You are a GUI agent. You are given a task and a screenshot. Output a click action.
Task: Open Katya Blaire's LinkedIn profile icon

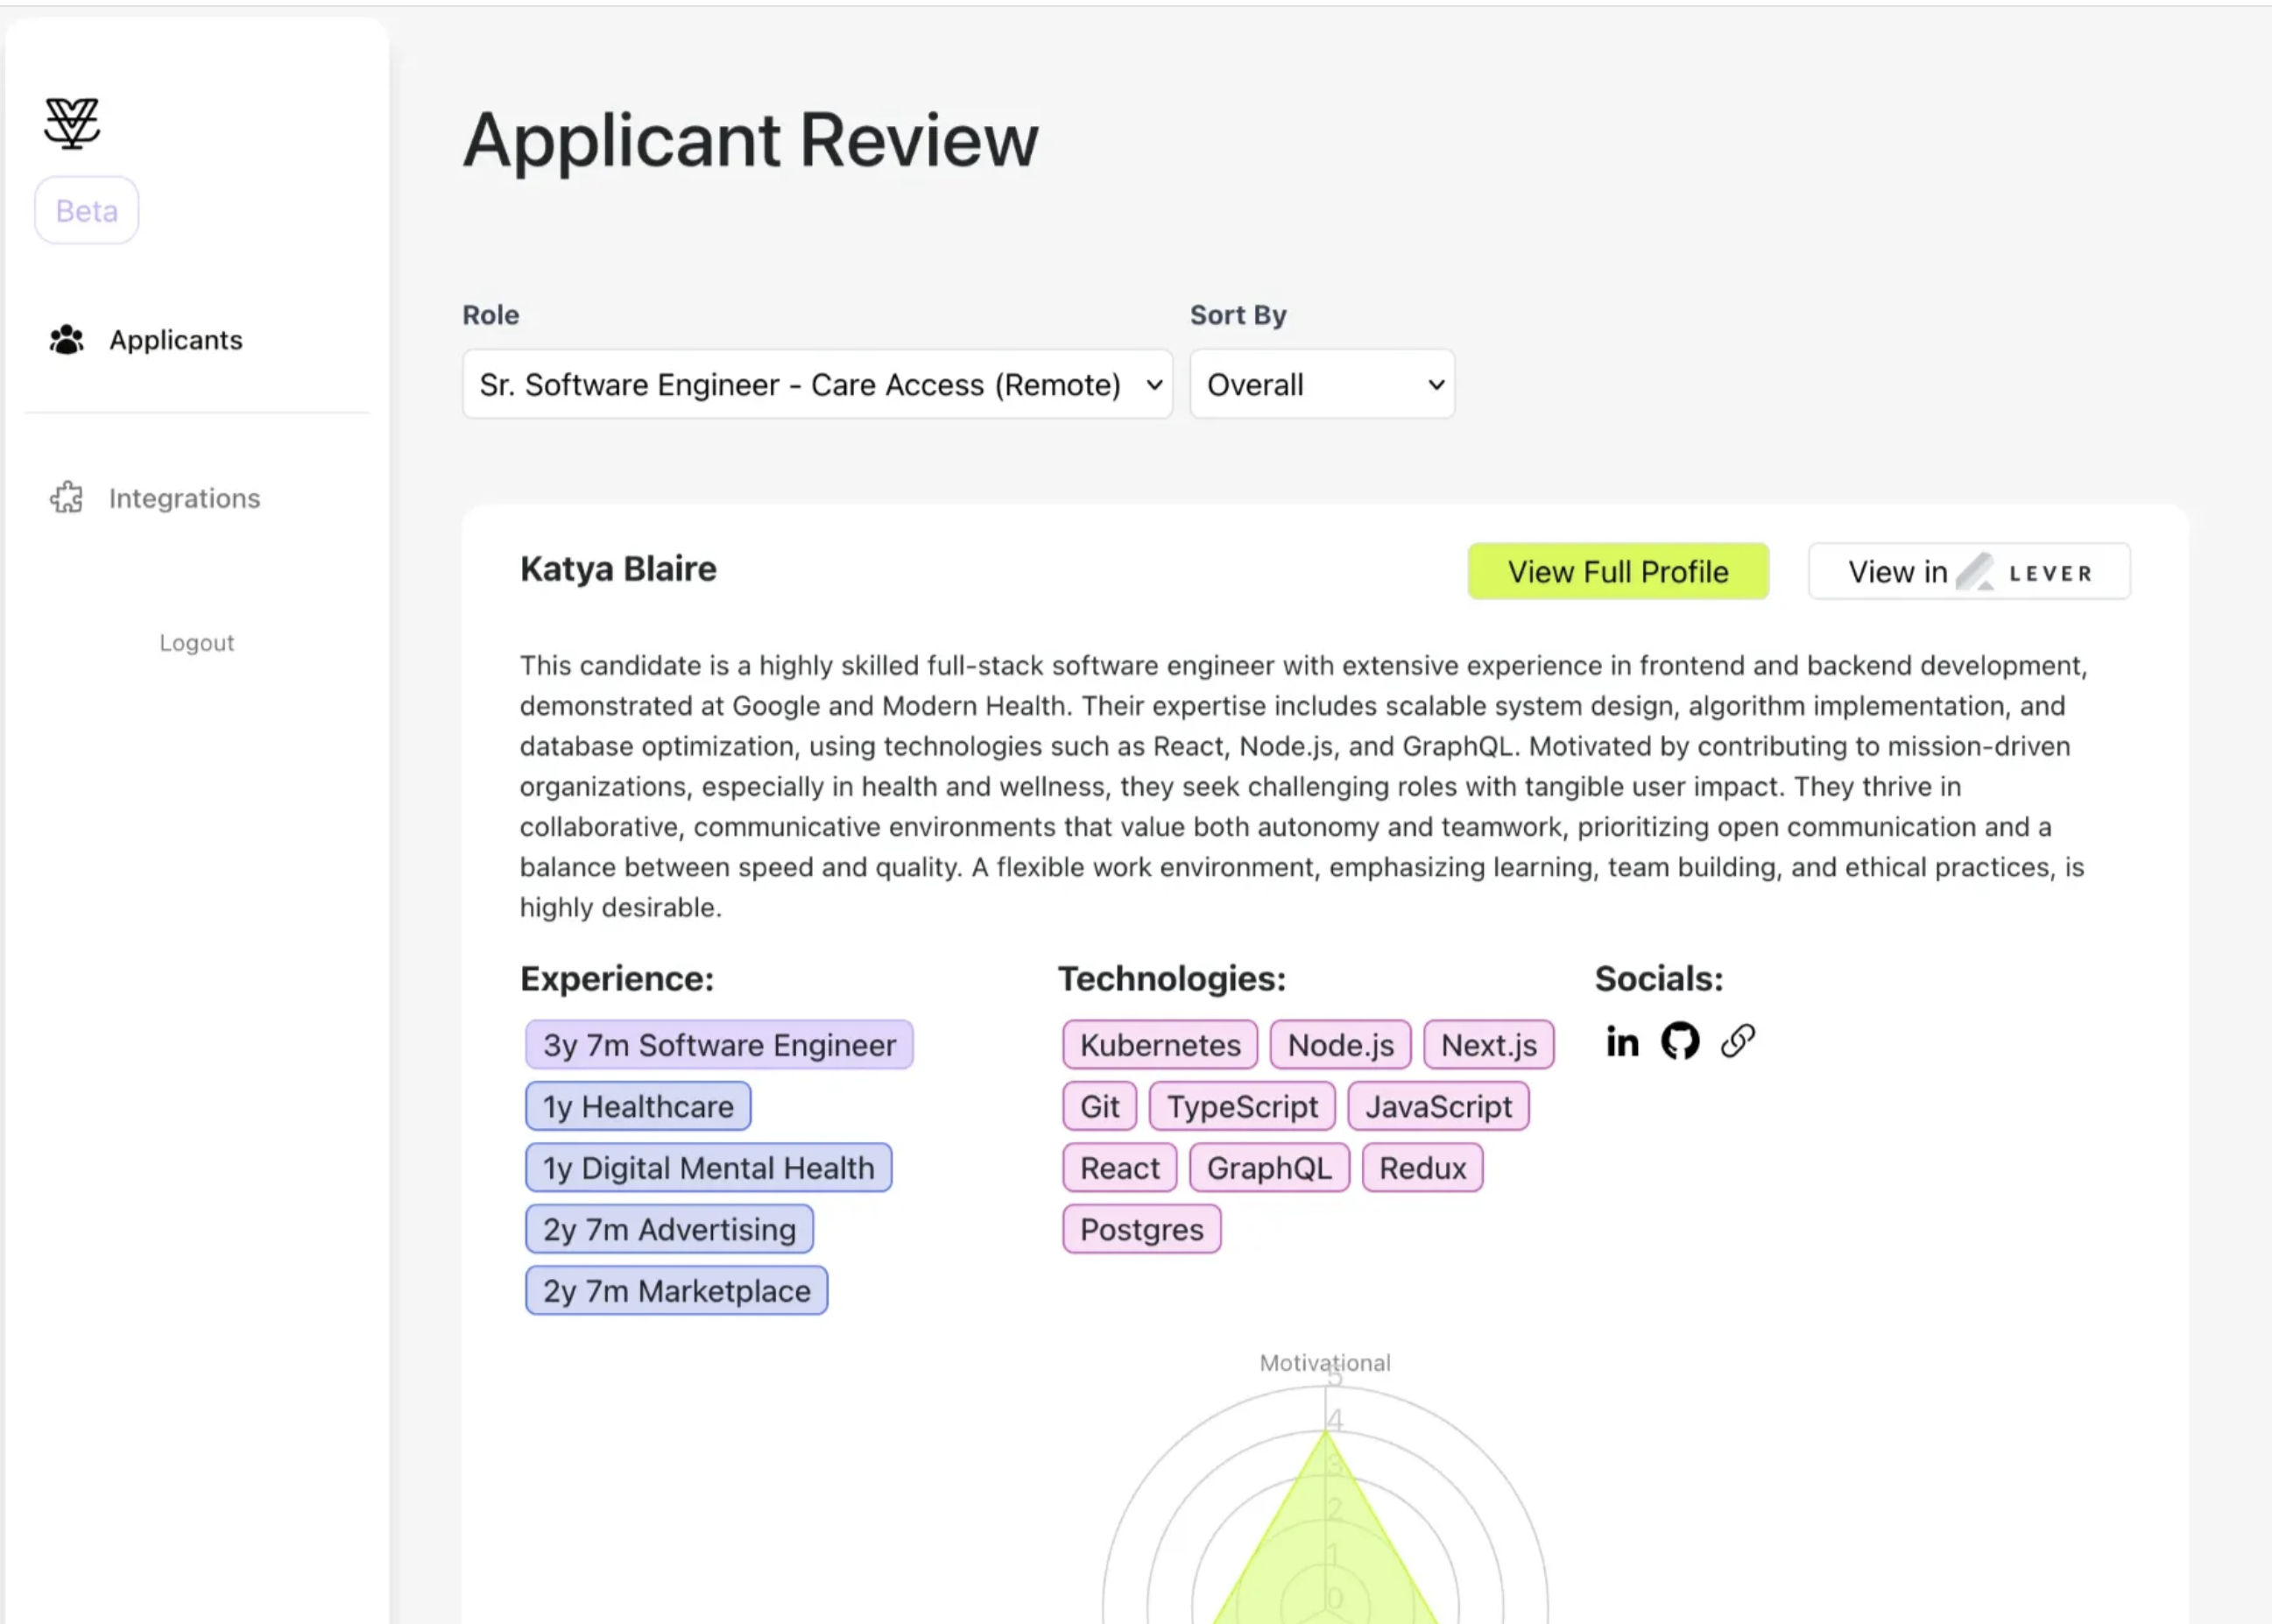(1622, 1042)
